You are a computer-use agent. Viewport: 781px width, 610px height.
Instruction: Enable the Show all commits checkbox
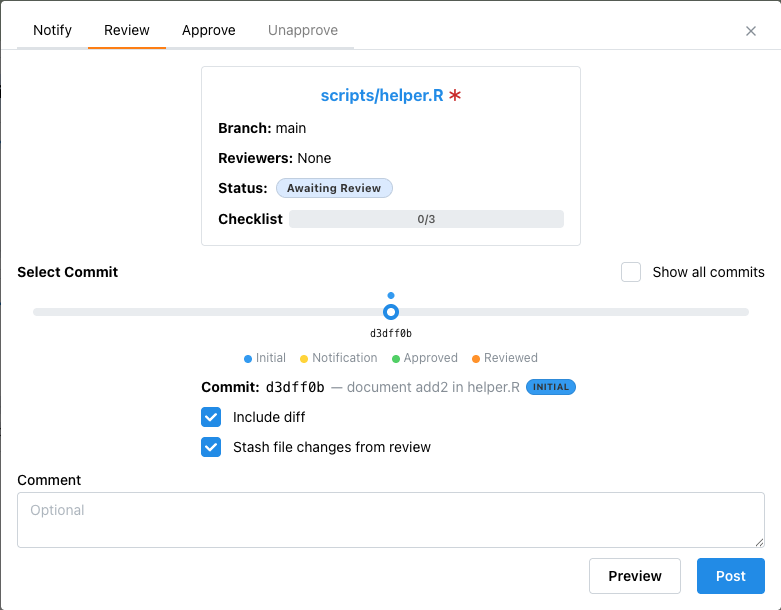coord(631,272)
